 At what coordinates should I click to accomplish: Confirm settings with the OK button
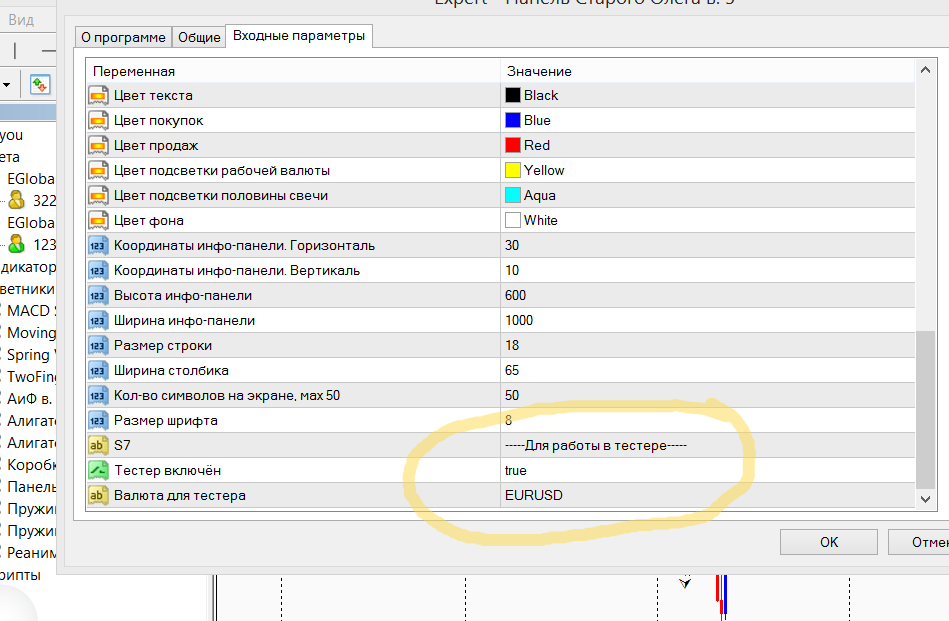(x=829, y=542)
